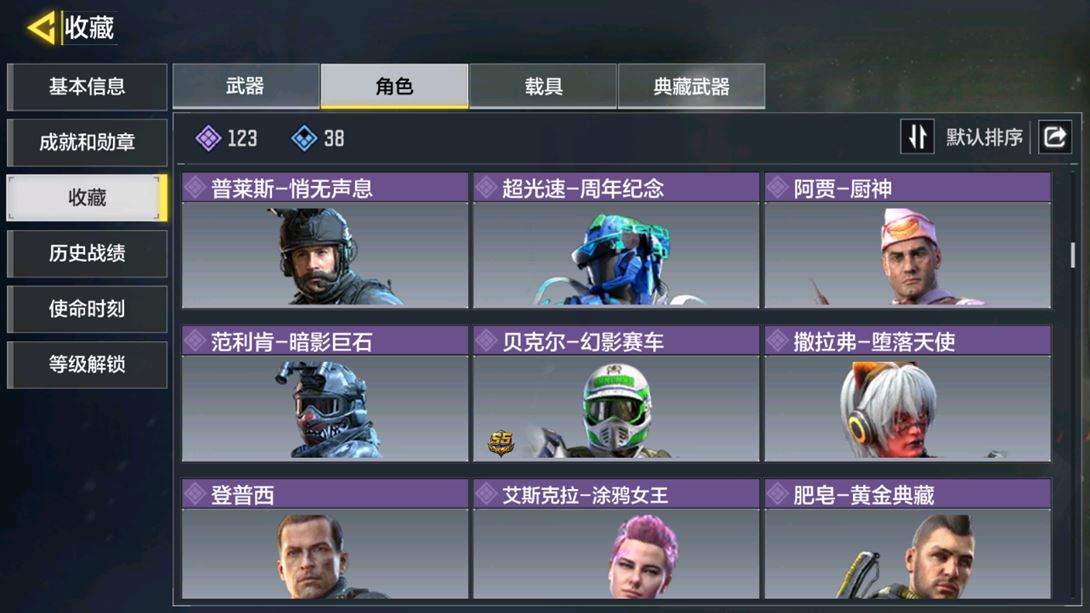The height and width of the screenshot is (613, 1090).
Task: Open the 典藏武器 tab
Action: (x=692, y=86)
